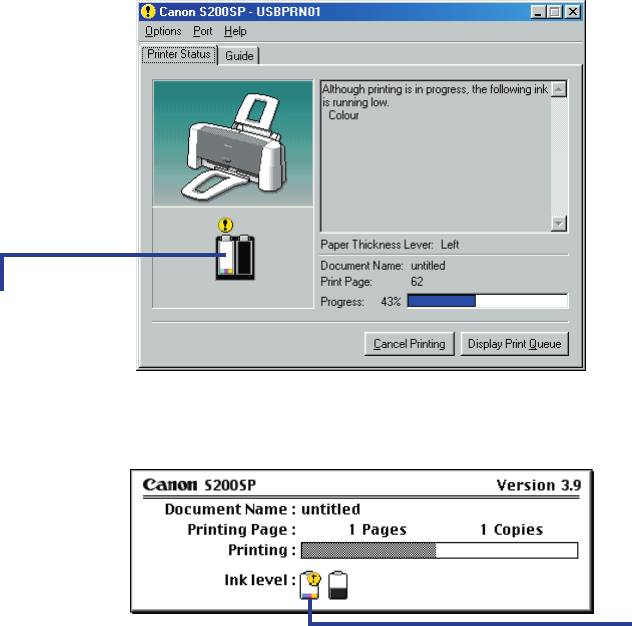Viewport: 632px width, 626px height.
Task: Click the 'Colour' text in the ink warning message
Action: pyautogui.click(x=343, y=115)
